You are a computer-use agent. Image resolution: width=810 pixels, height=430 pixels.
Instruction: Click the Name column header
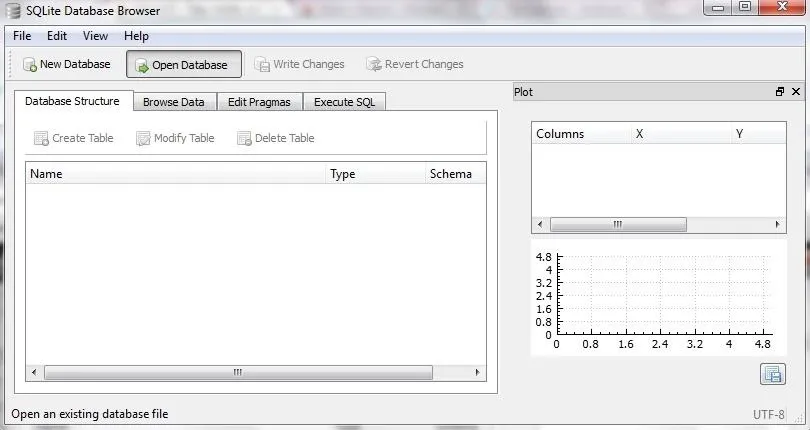click(x=176, y=174)
